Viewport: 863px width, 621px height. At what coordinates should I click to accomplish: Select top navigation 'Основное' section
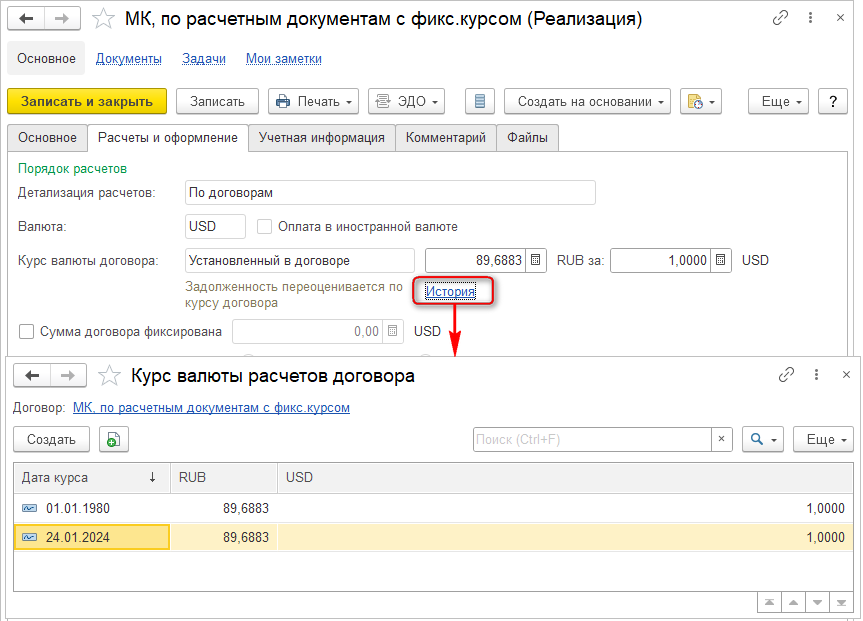point(46,58)
